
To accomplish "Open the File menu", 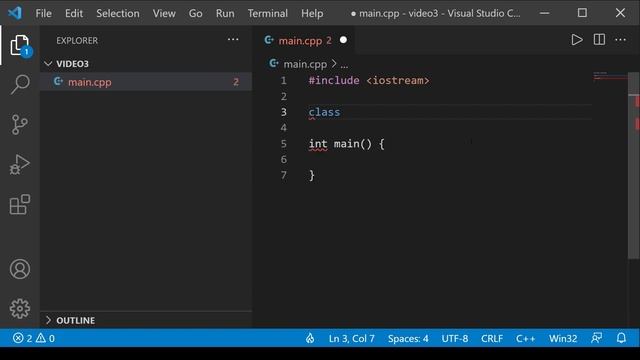I will [x=43, y=13].
